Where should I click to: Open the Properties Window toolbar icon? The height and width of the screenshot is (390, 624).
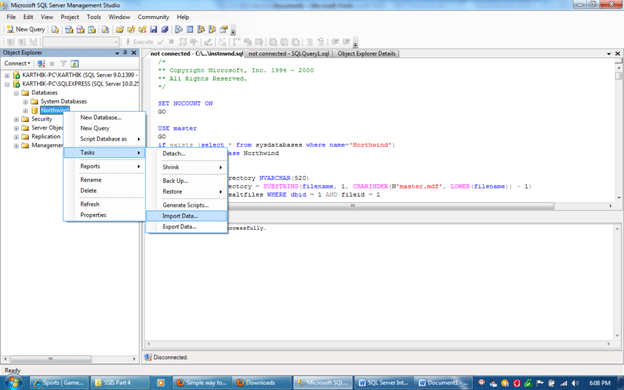pyautogui.click(x=223, y=29)
